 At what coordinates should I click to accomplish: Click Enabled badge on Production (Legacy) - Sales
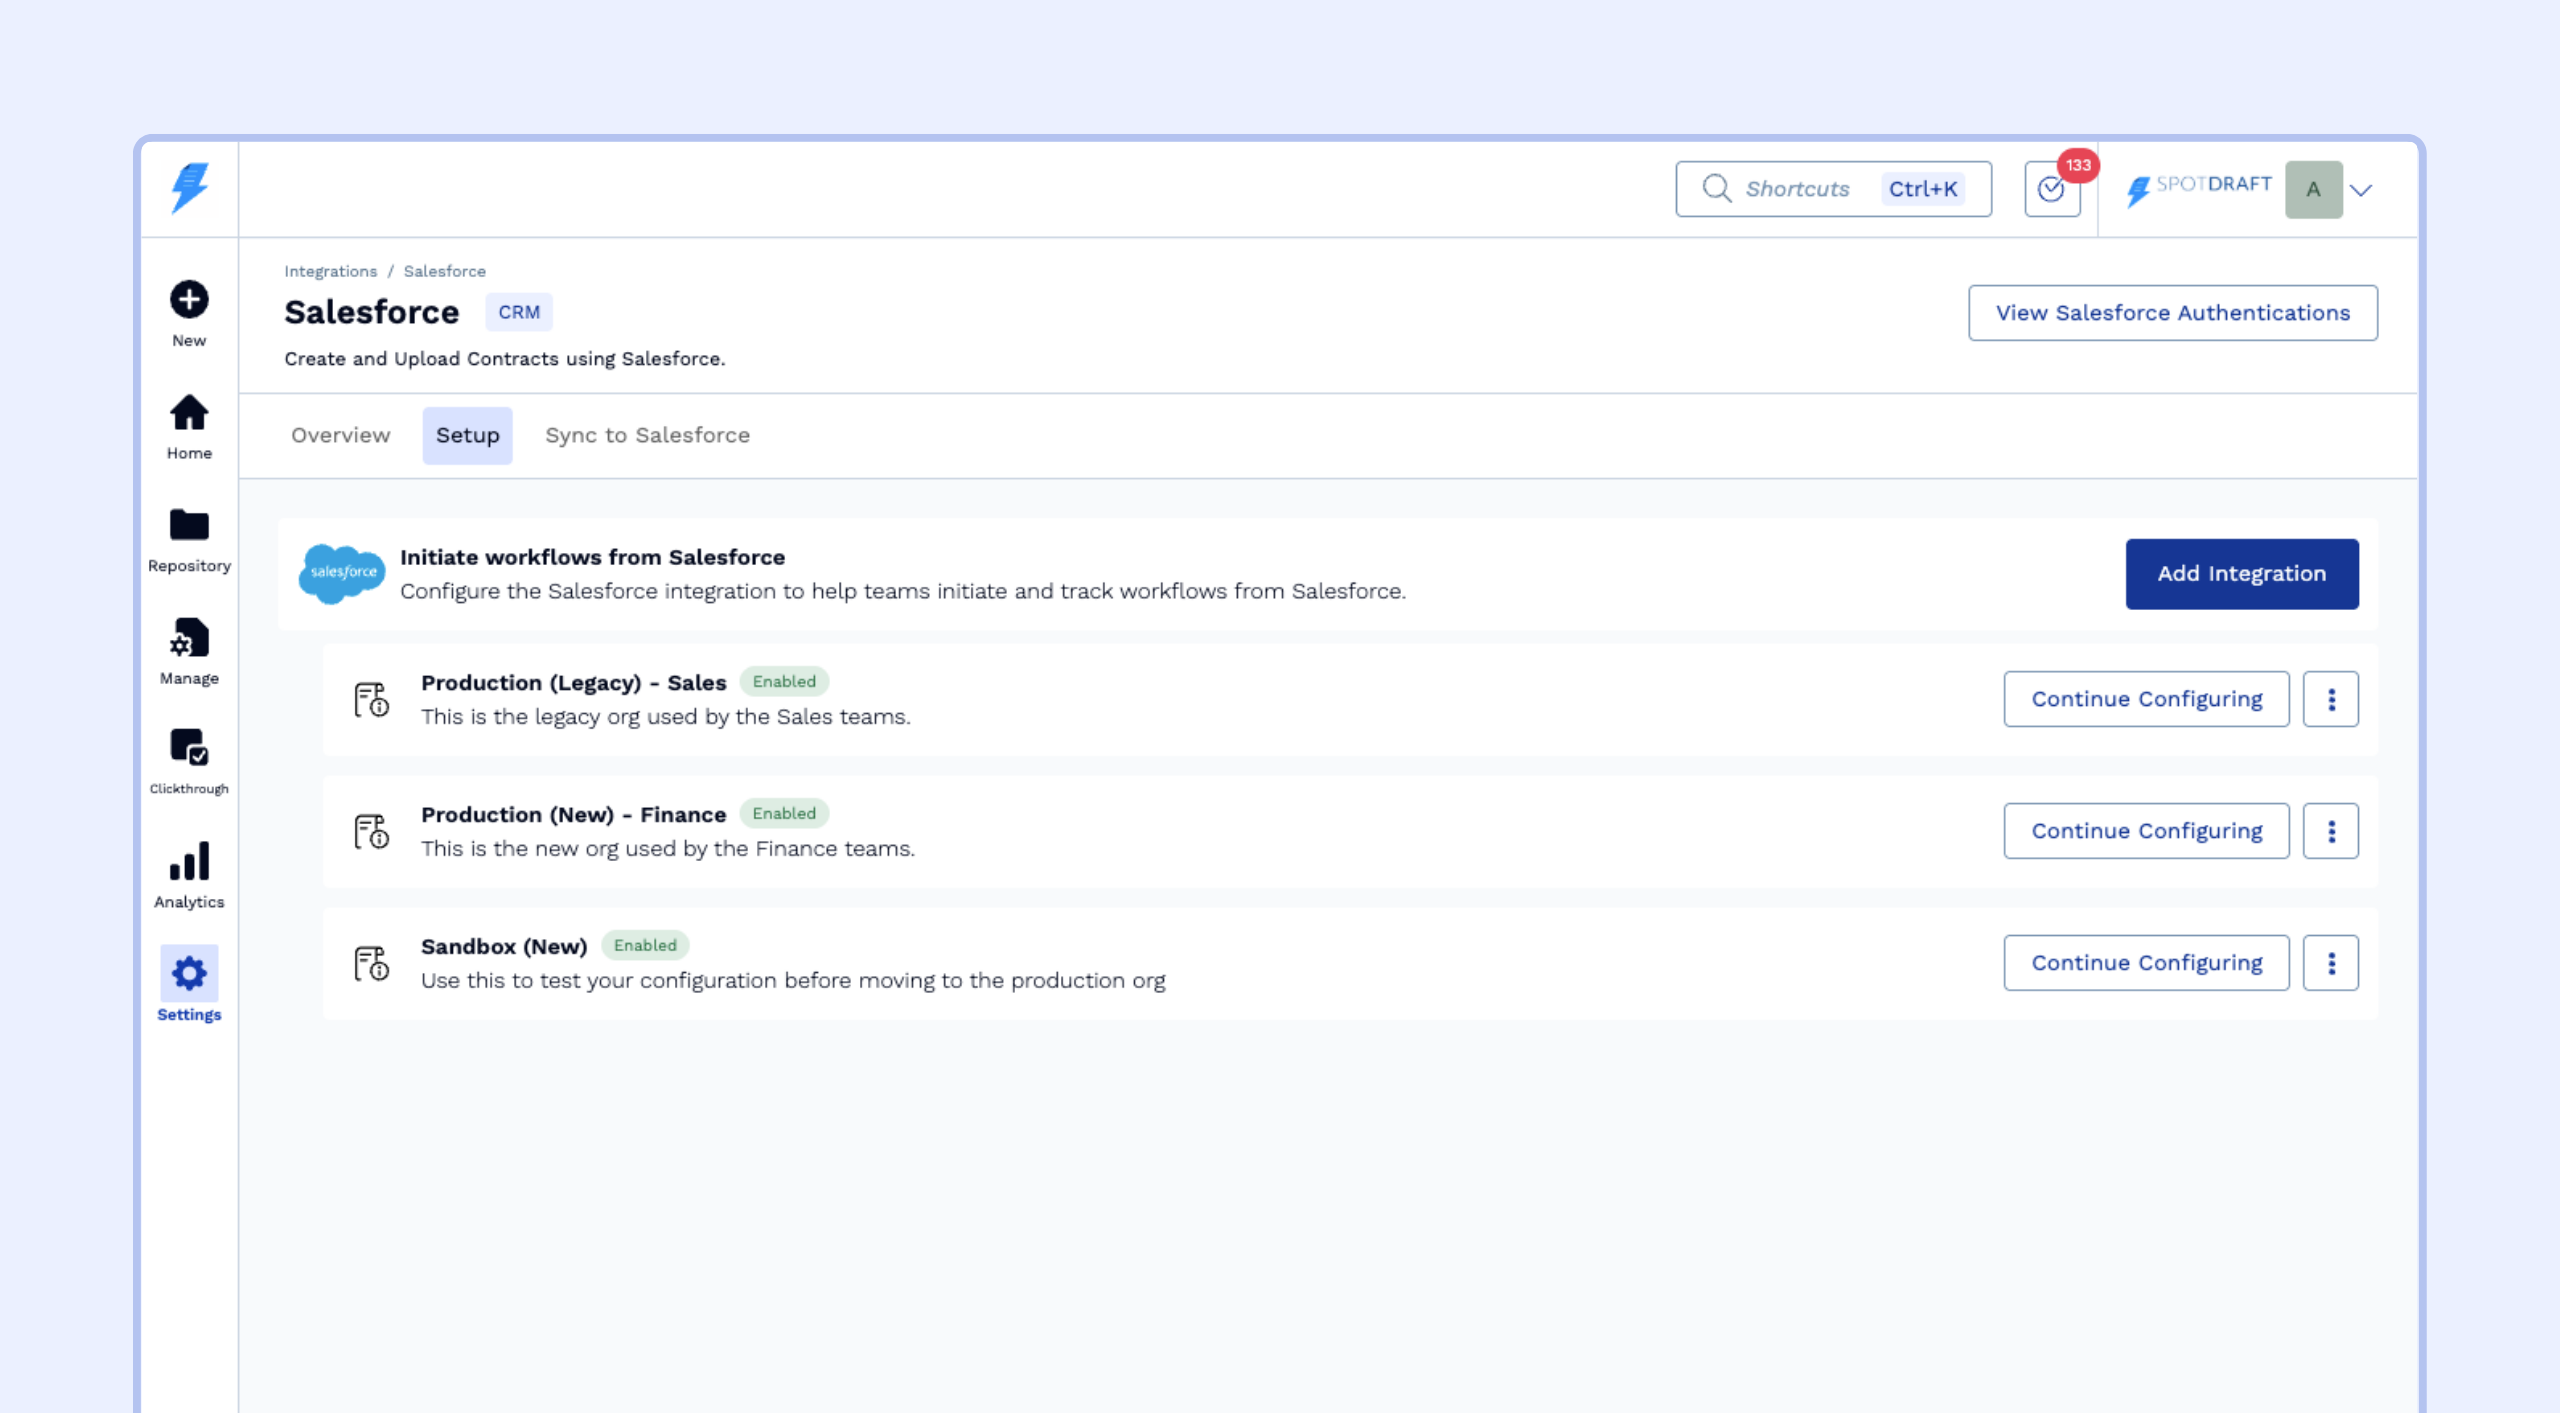(x=784, y=681)
